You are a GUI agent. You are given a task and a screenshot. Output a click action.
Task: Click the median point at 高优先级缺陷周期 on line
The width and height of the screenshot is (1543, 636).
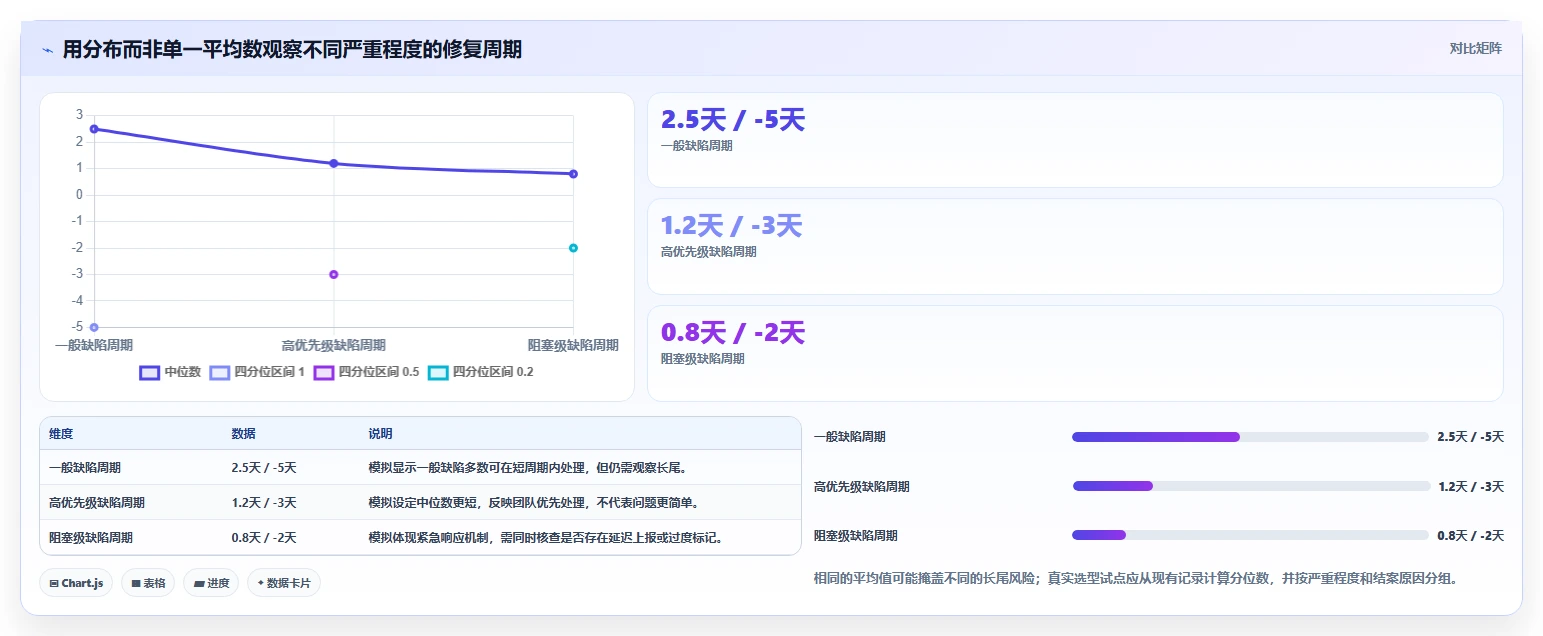click(x=334, y=163)
